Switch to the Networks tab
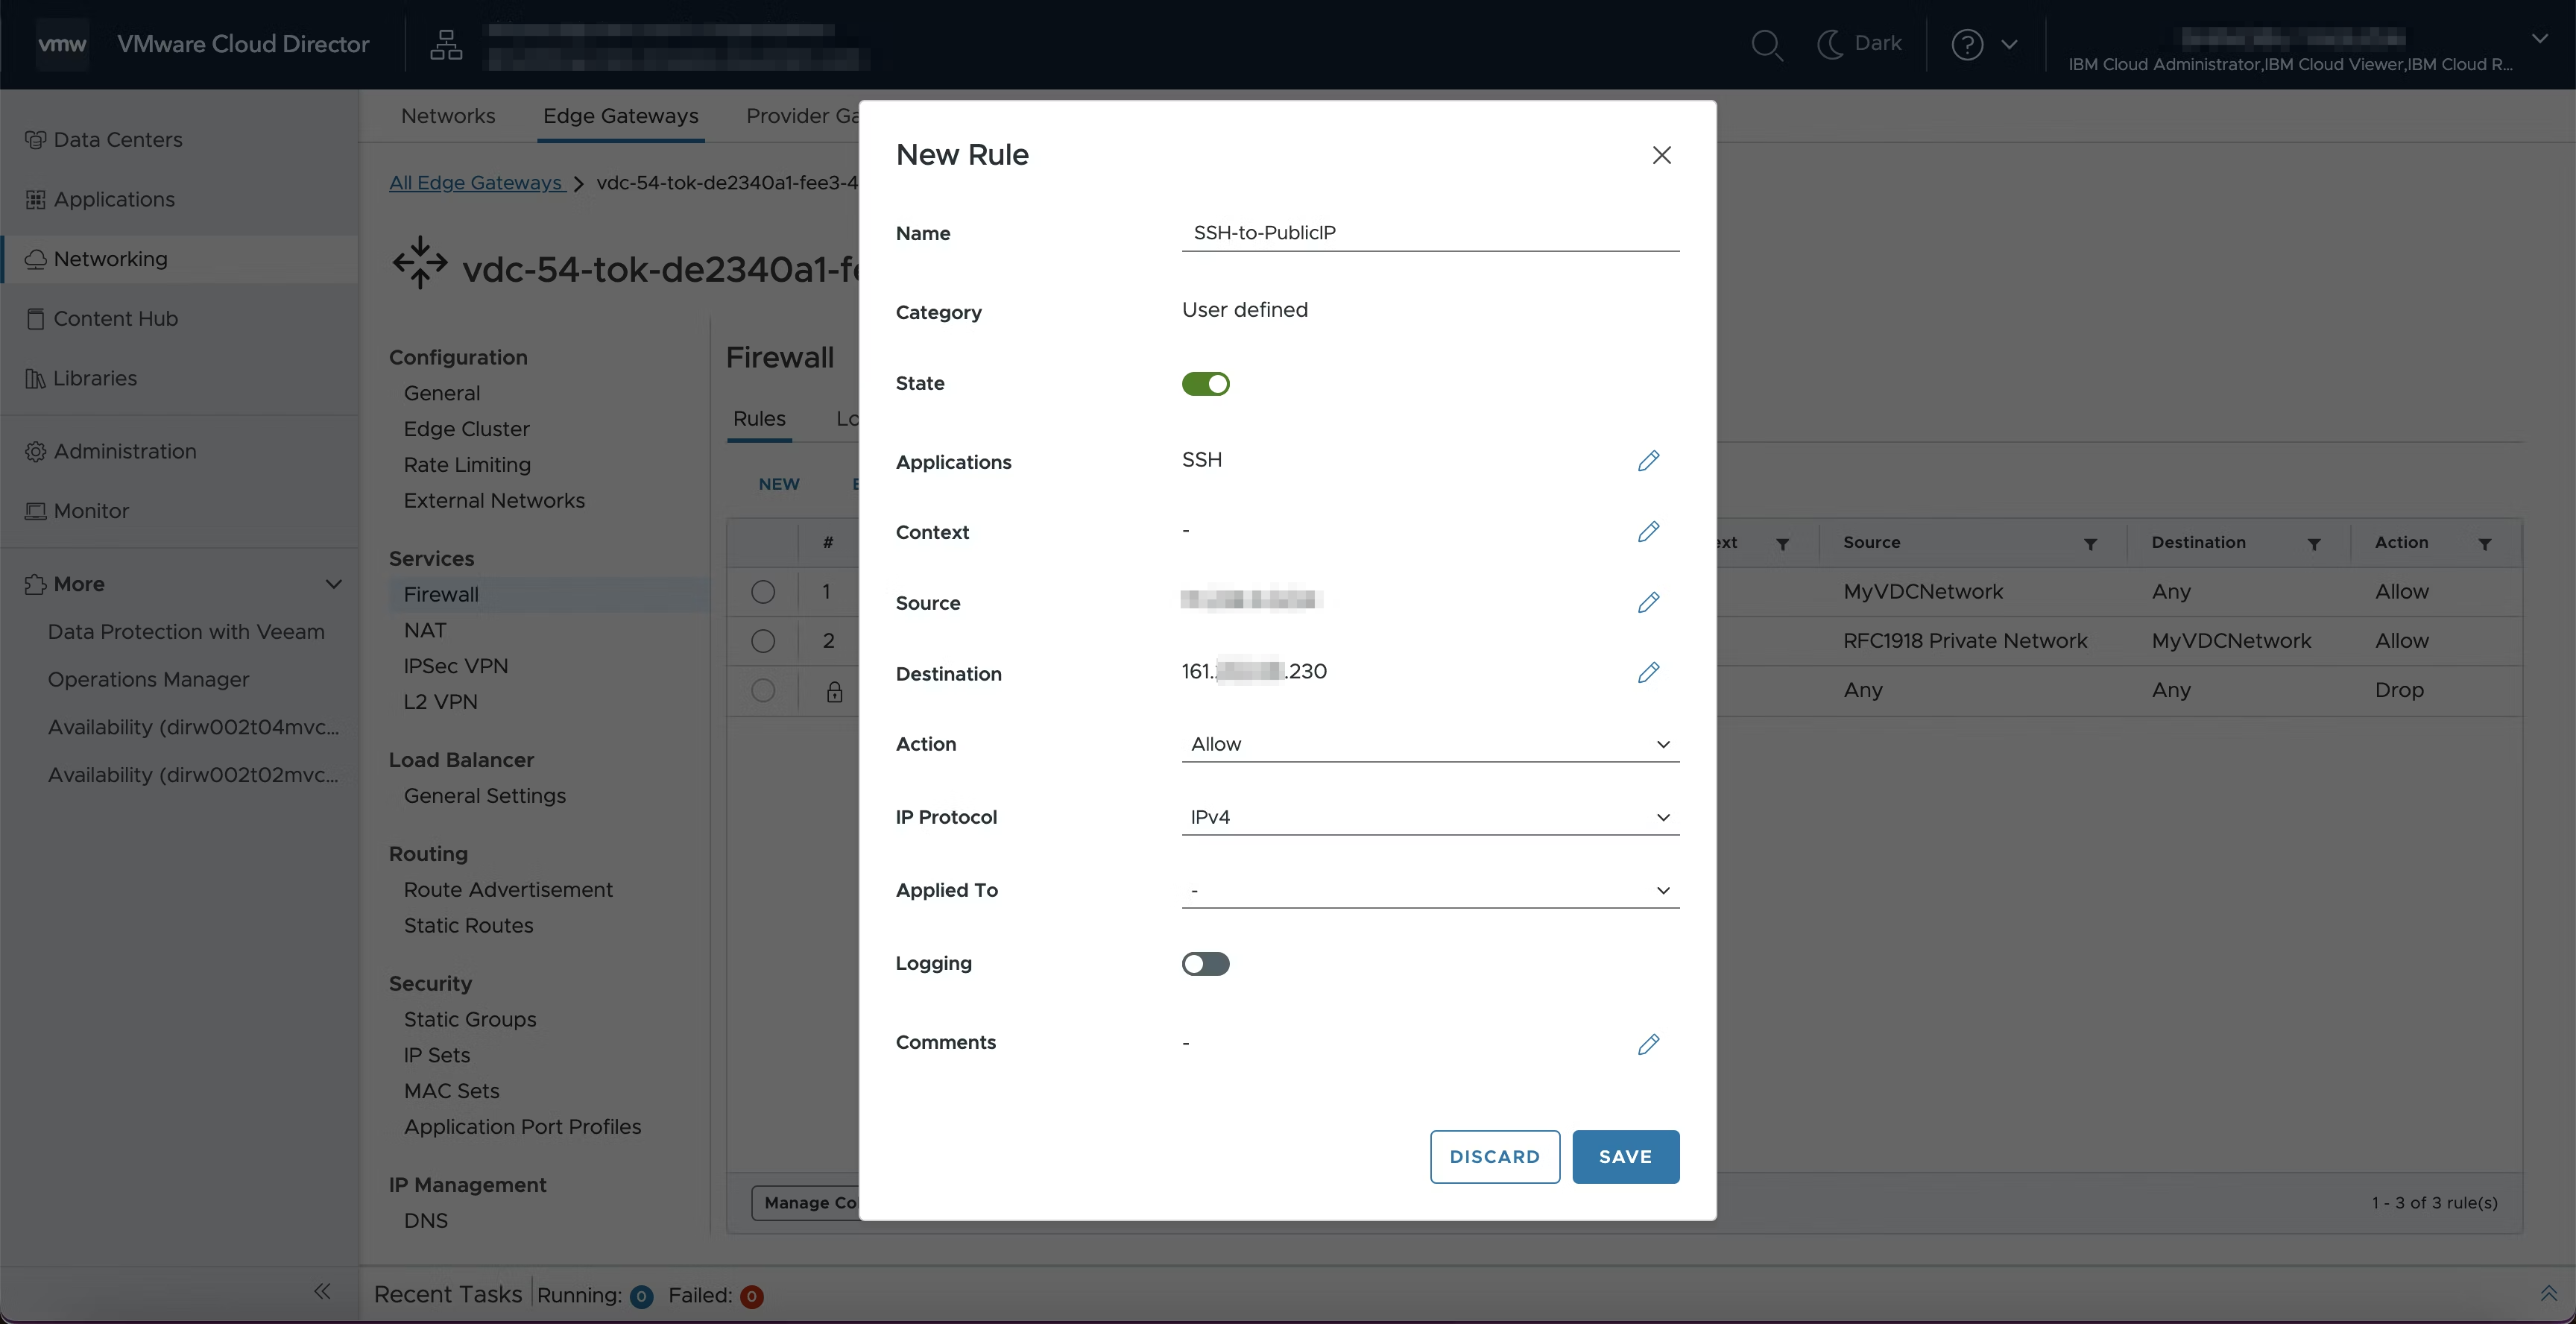Image resolution: width=2576 pixels, height=1324 pixels. 448,116
